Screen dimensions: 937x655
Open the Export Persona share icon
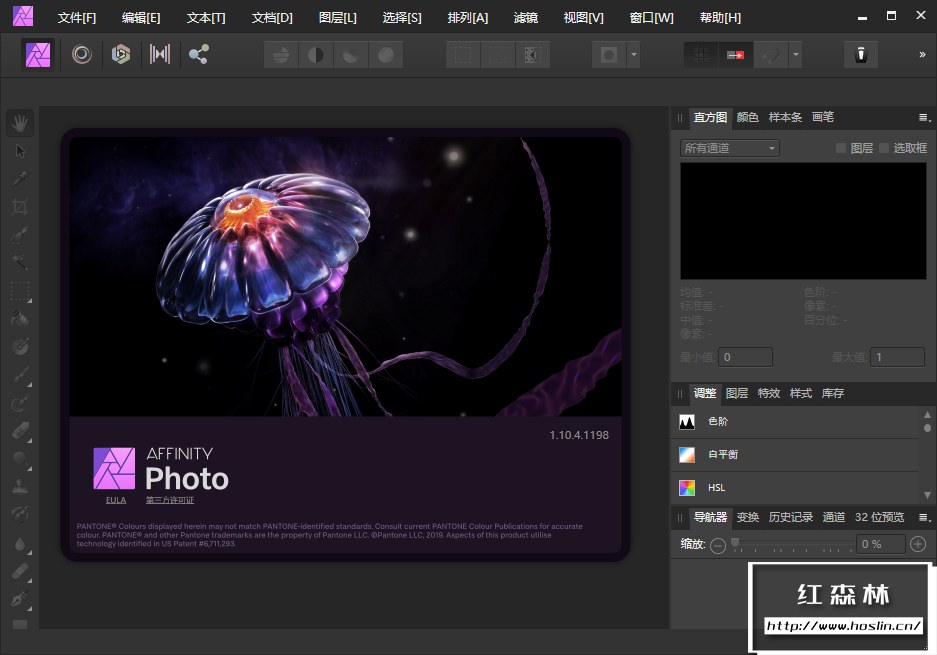[x=198, y=55]
